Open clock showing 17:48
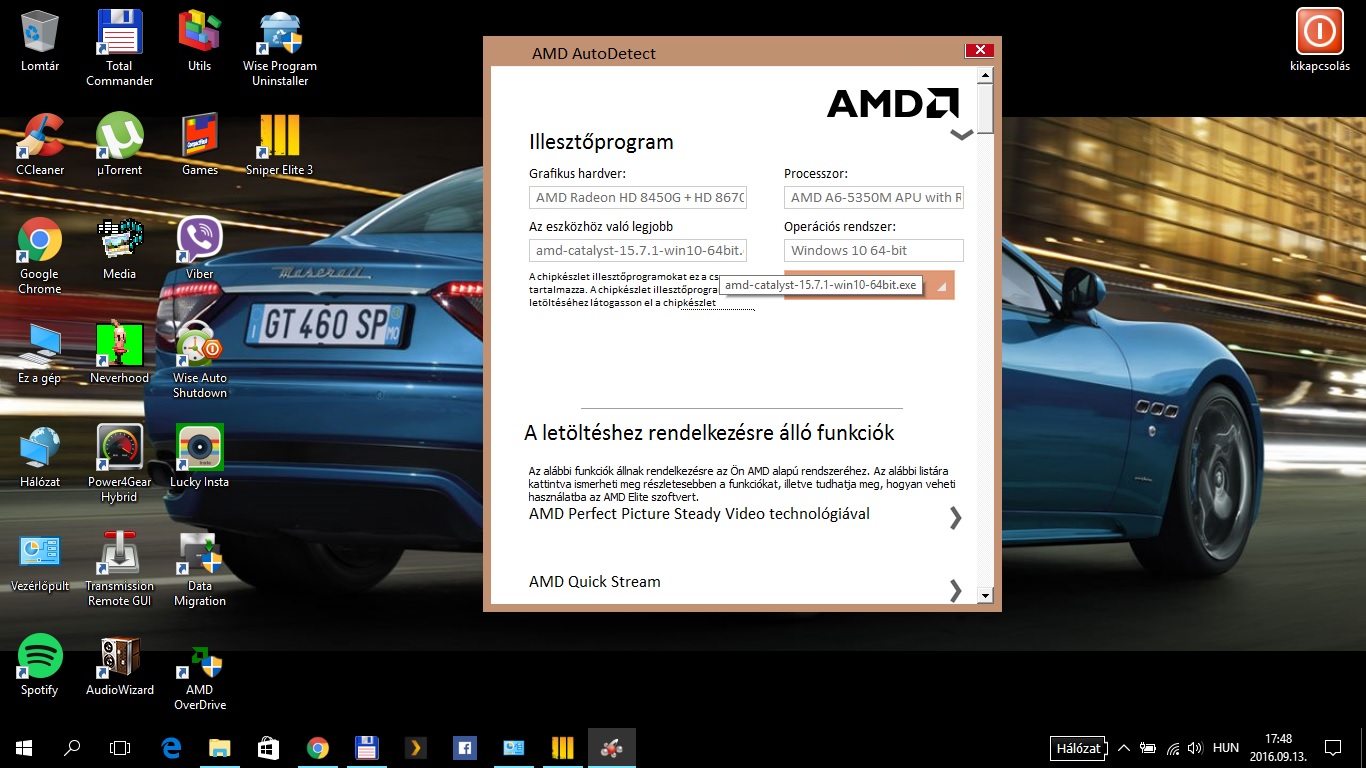The image size is (1366, 768). 1278,747
